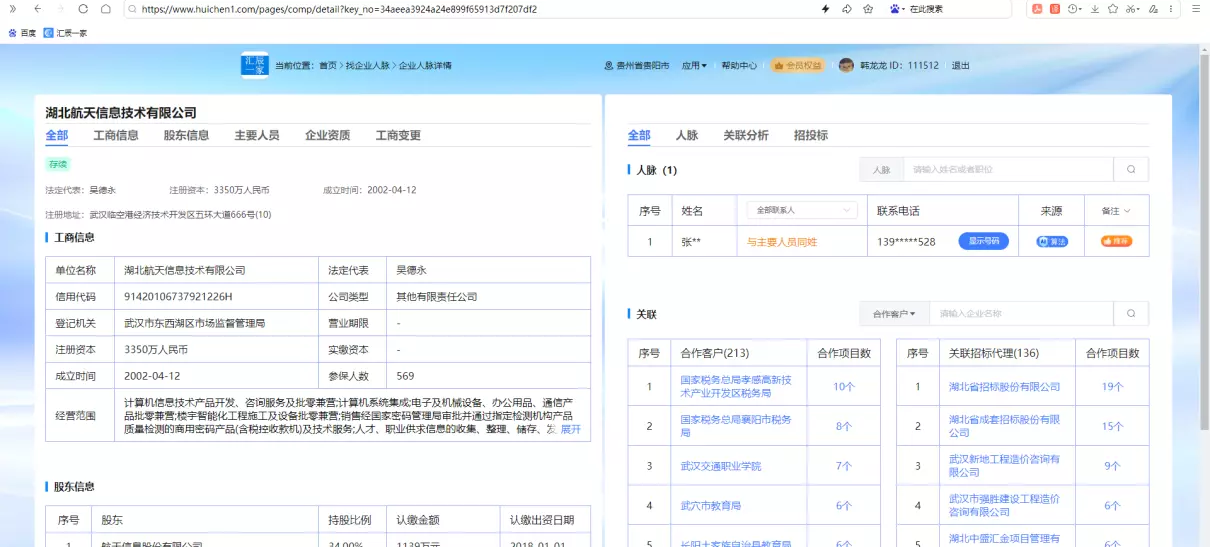This screenshot has height=547, width=1210.
Task: Switch to 企业资质 tab
Action: (328, 135)
